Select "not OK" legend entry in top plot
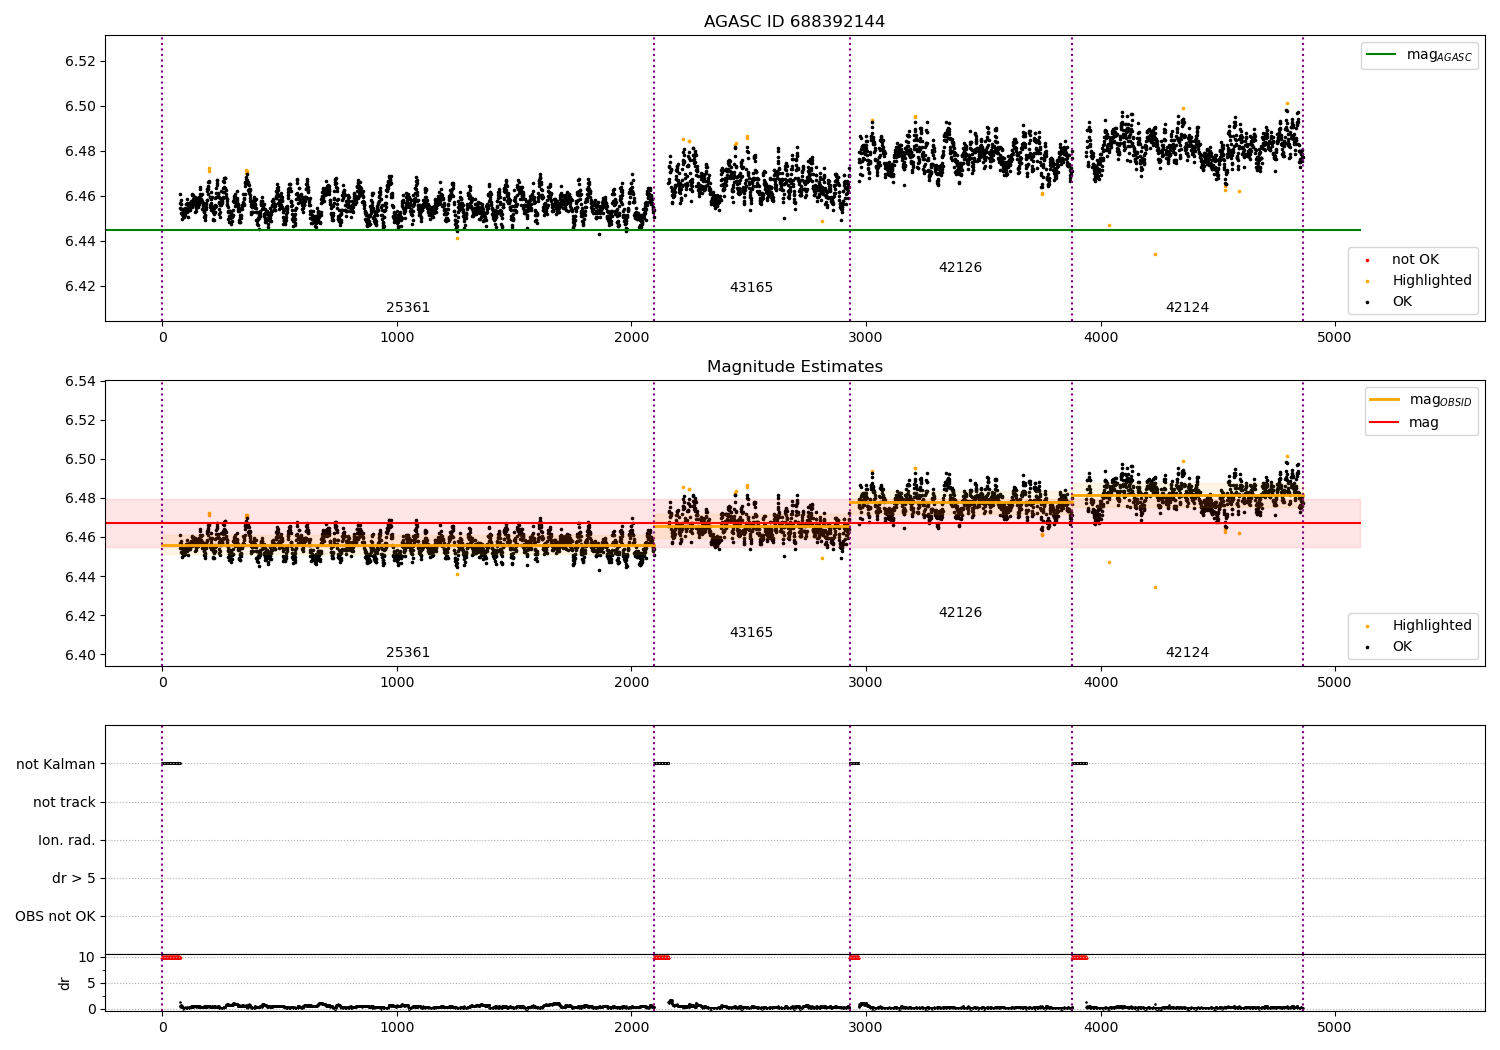 coord(1415,260)
